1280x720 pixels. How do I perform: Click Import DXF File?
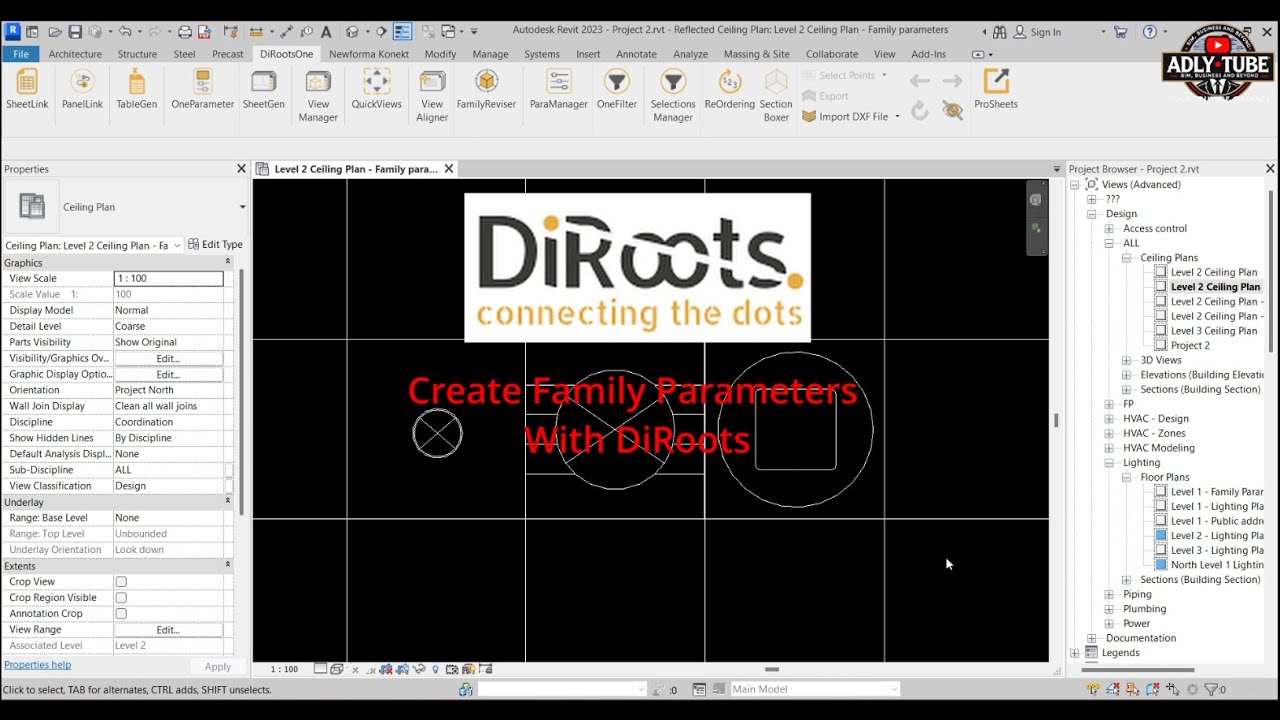click(x=851, y=117)
